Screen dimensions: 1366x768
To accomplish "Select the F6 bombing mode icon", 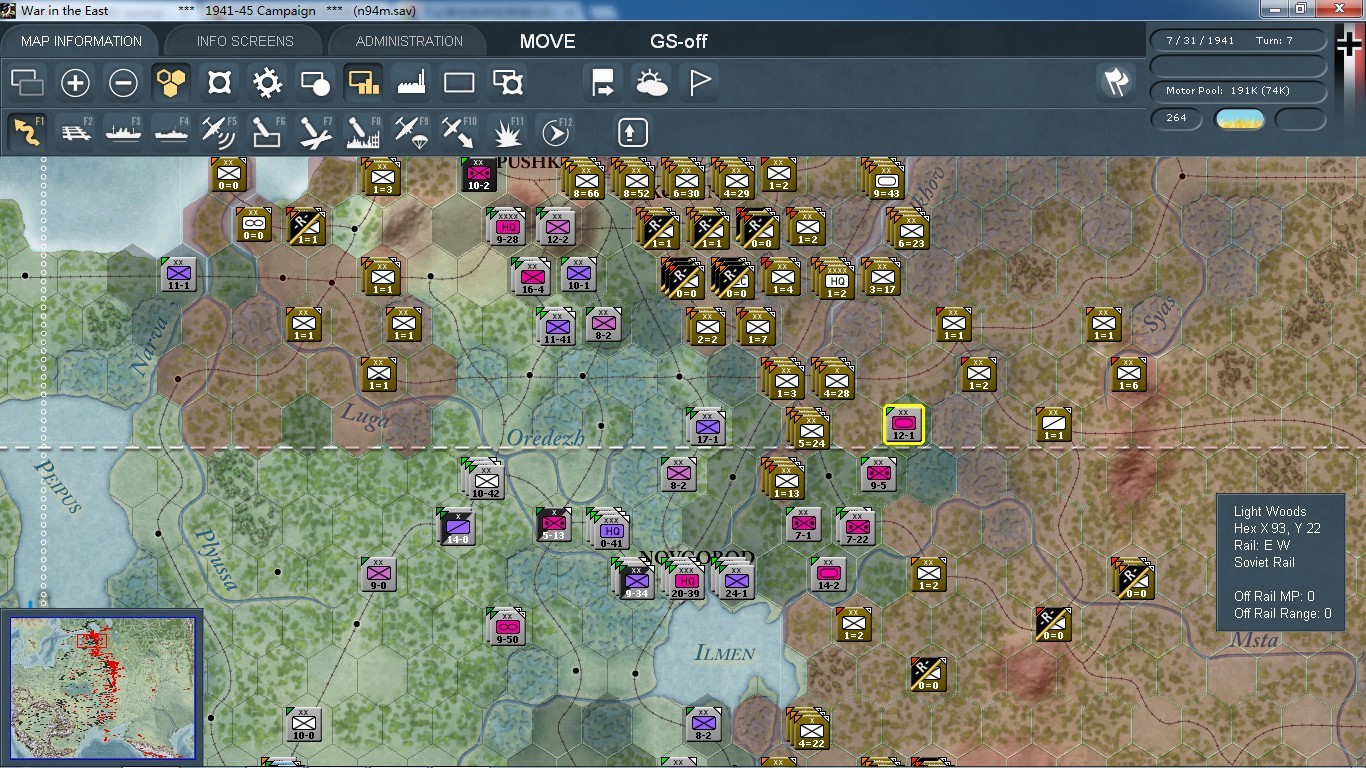I will [267, 132].
